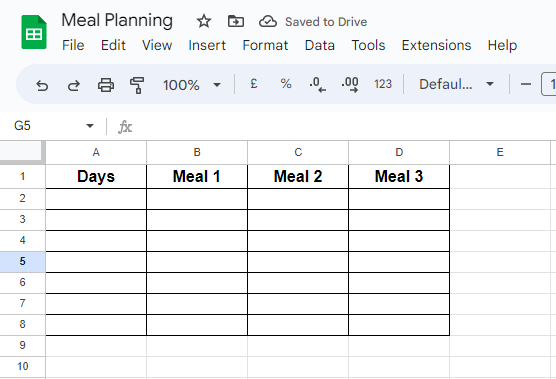The width and height of the screenshot is (556, 379).
Task: Select the Meal 2 header cell
Action: [x=298, y=177]
